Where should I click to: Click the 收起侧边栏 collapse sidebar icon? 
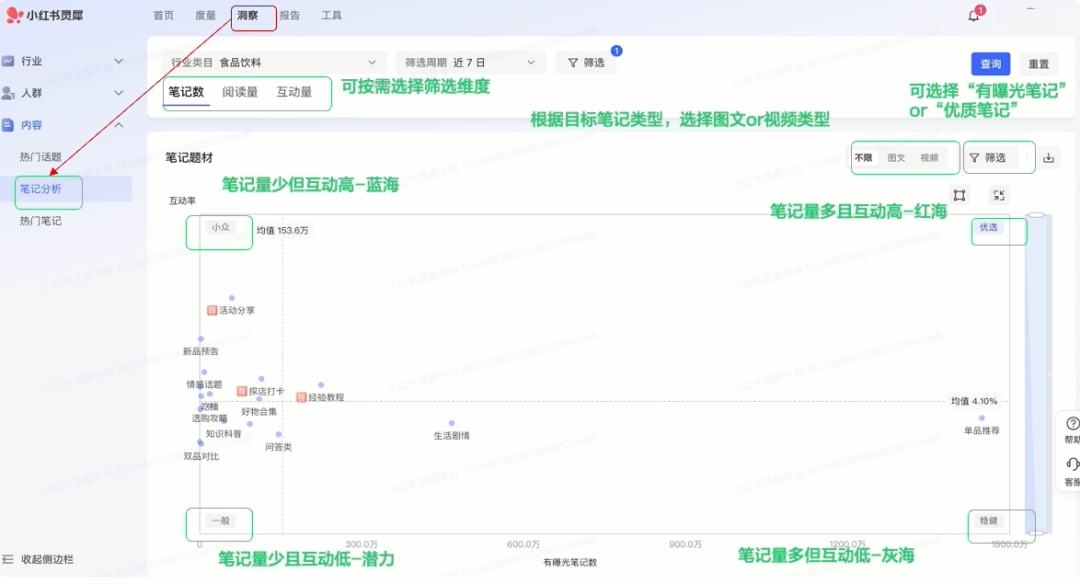point(10,559)
